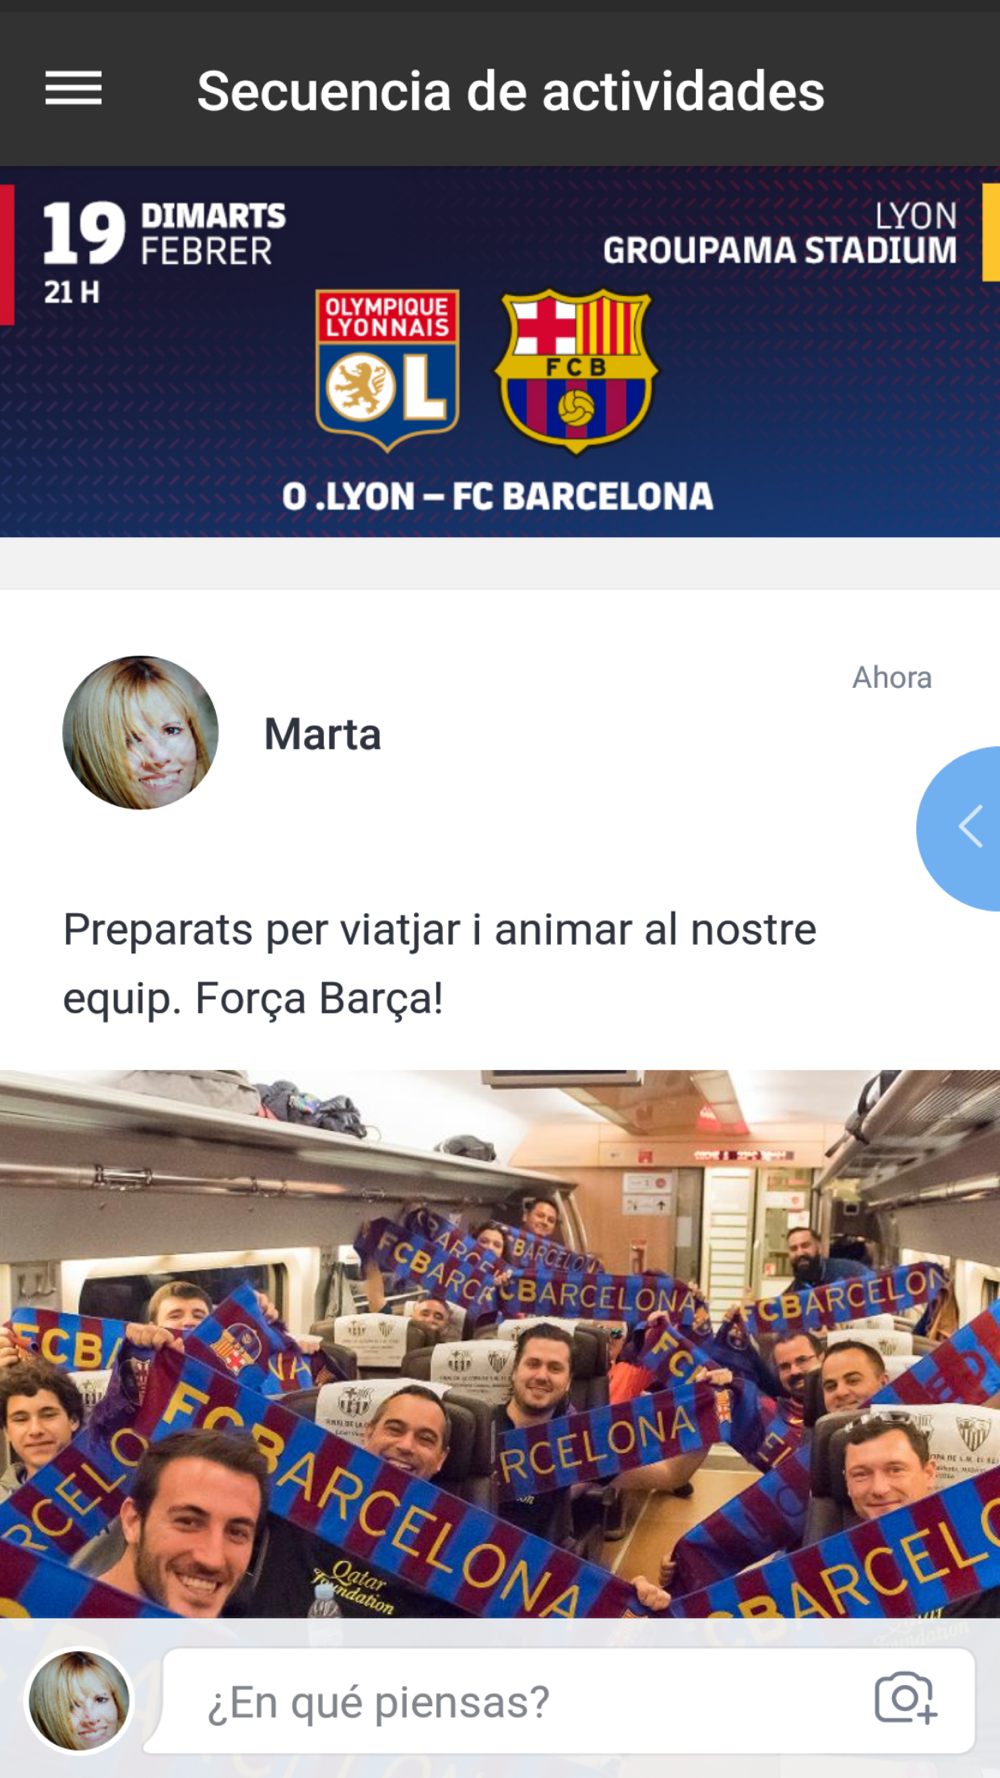Viewport: 1000px width, 1778px height.
Task: Click the 'Secuencia de actividades' title
Action: (x=510, y=91)
